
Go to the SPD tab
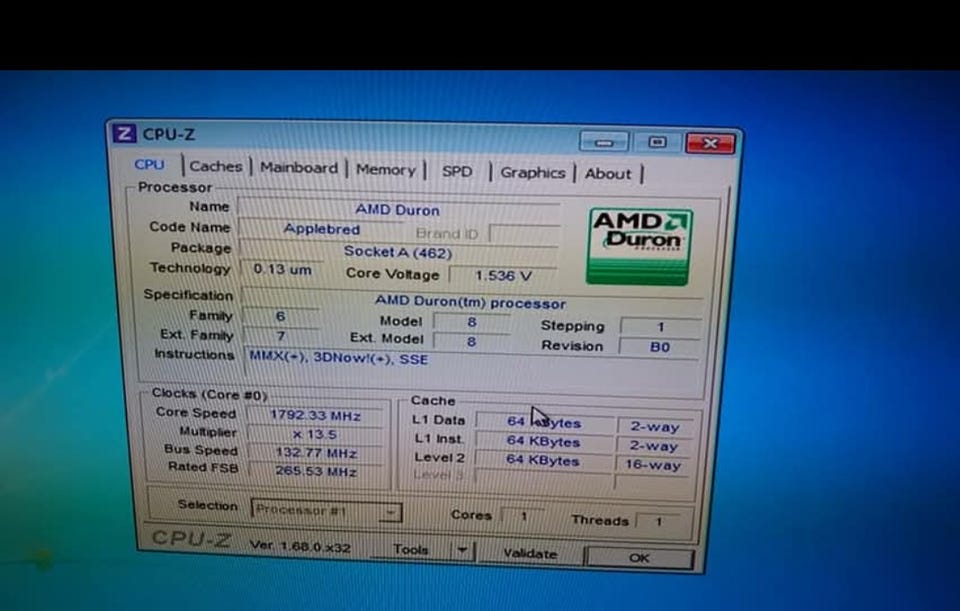pos(457,171)
